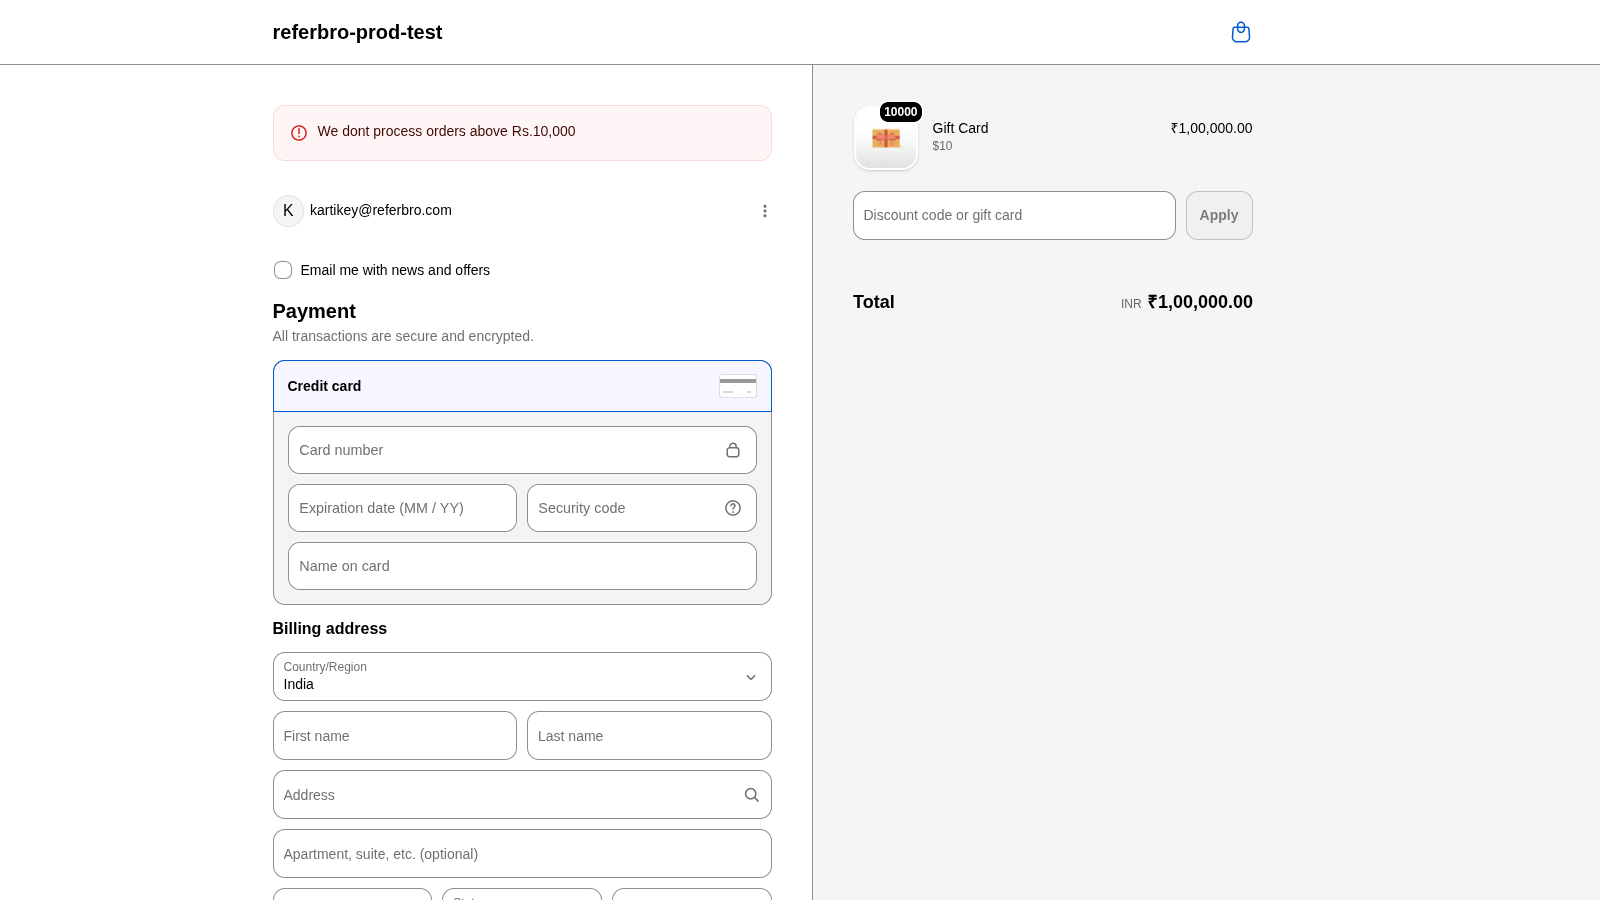The width and height of the screenshot is (1600, 900).
Task: Click the $10 variant label
Action: coord(942,146)
